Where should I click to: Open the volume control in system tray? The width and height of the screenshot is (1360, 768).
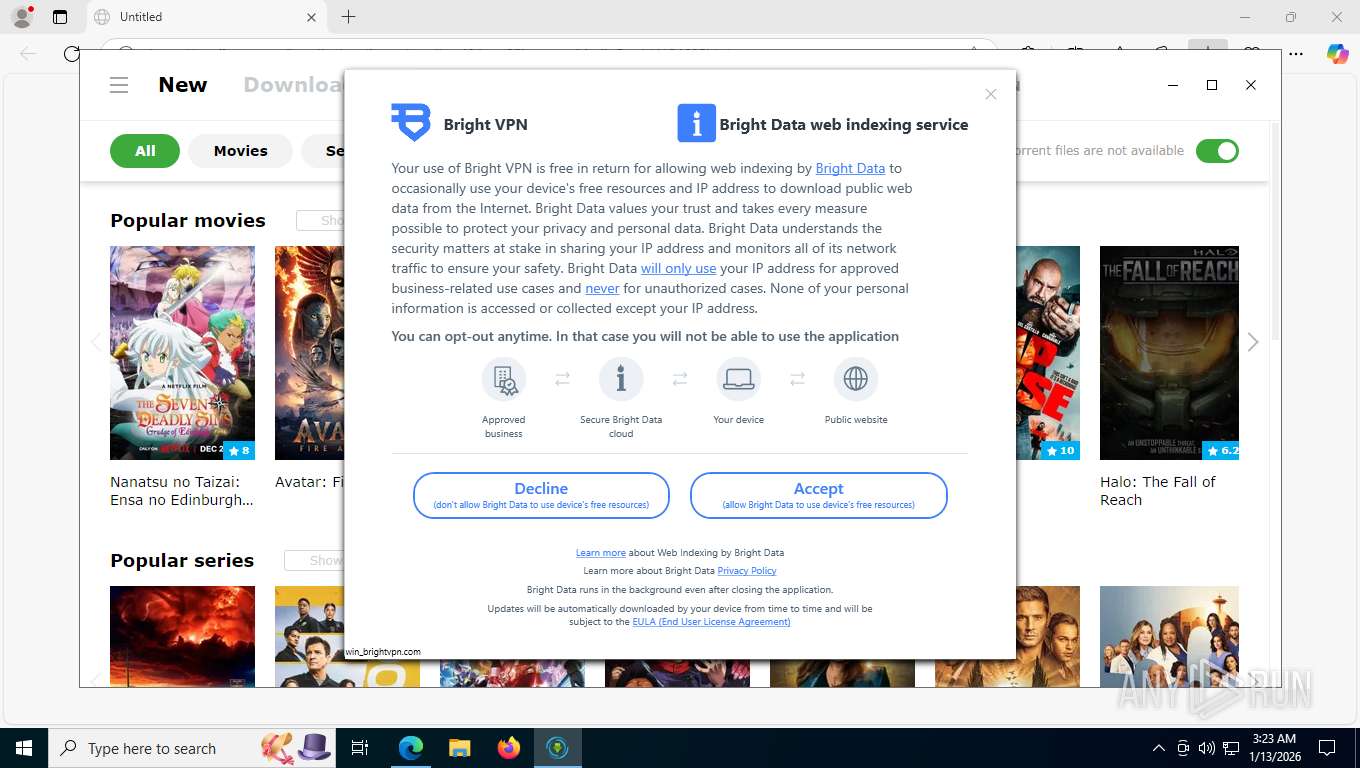1207,748
